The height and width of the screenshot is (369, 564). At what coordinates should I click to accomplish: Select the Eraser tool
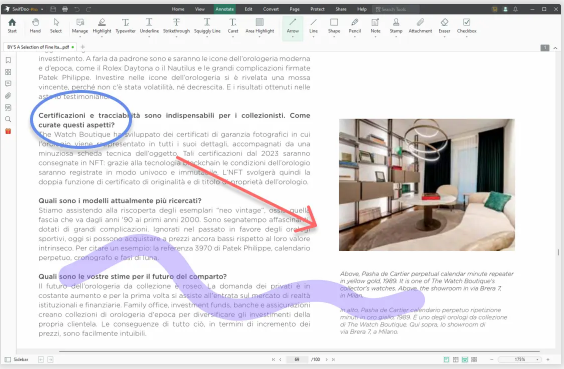444,26
